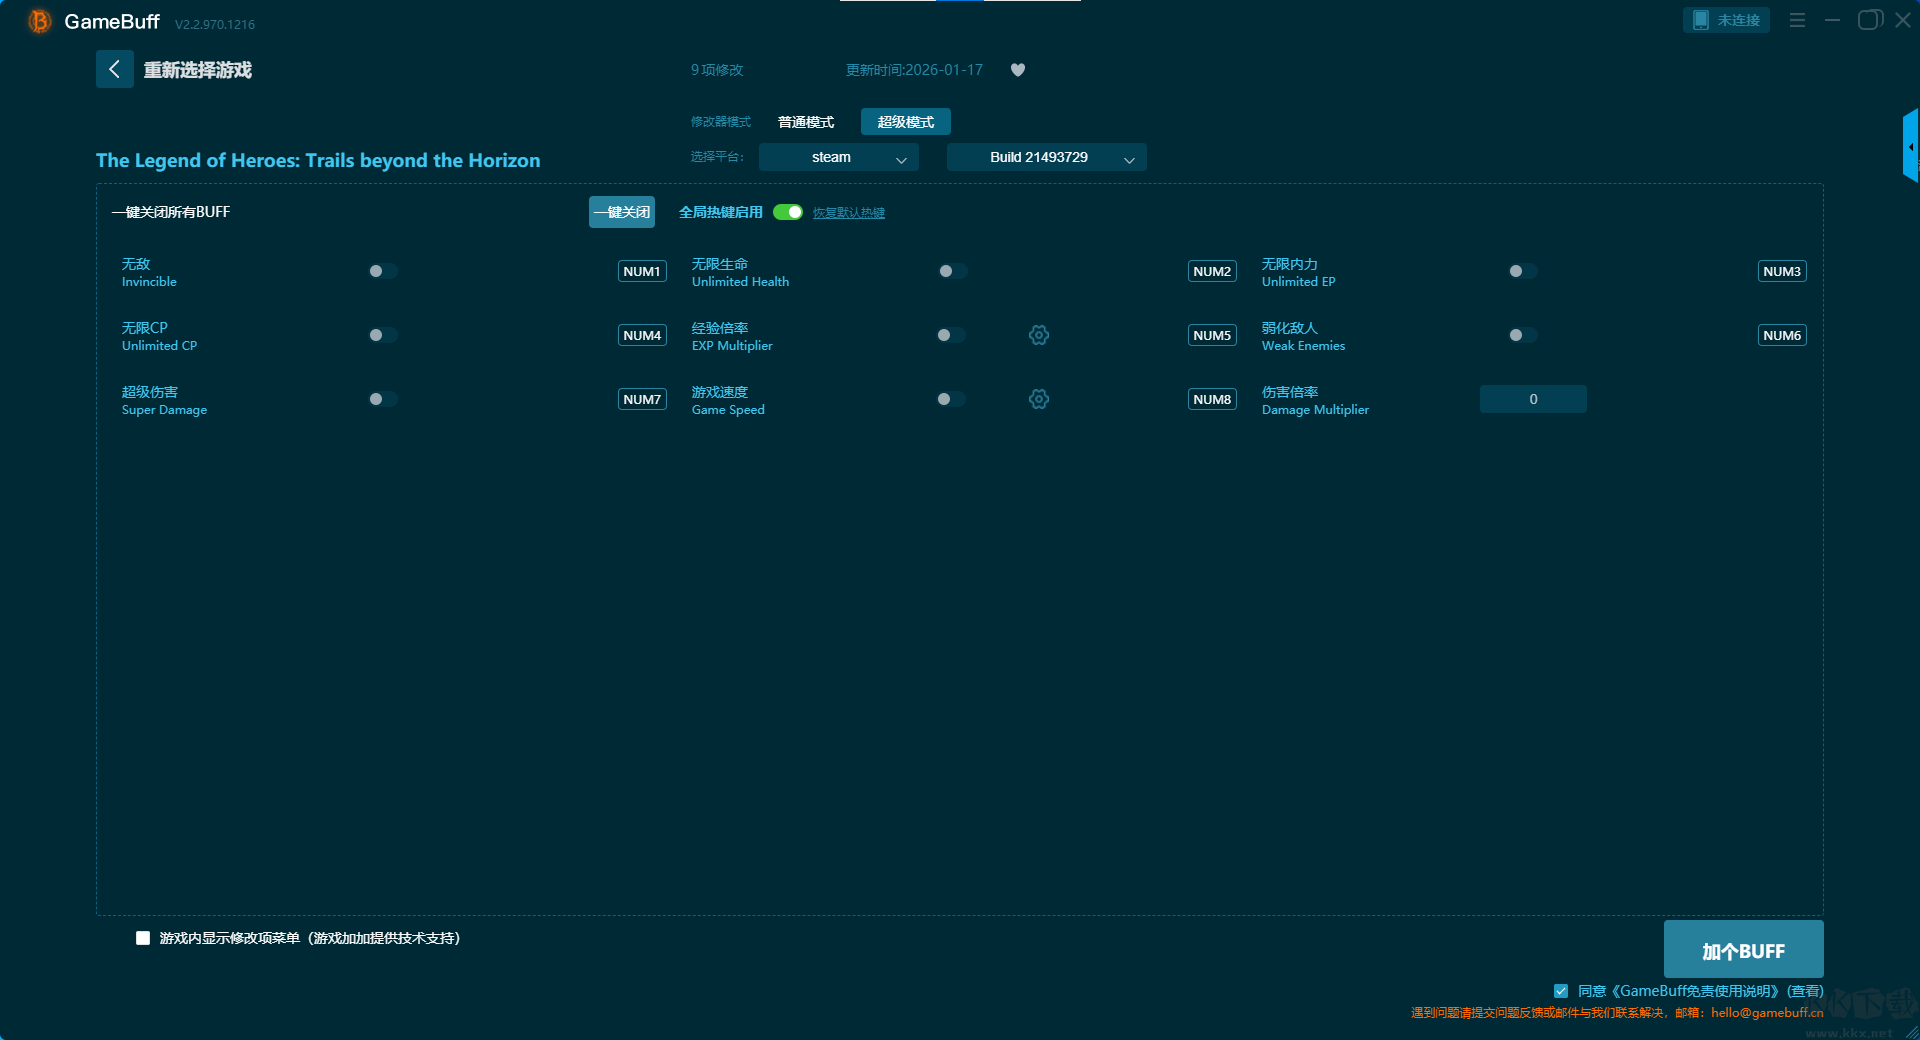The image size is (1920, 1040).
Task: Click the 加个BUFF button
Action: pos(1742,950)
